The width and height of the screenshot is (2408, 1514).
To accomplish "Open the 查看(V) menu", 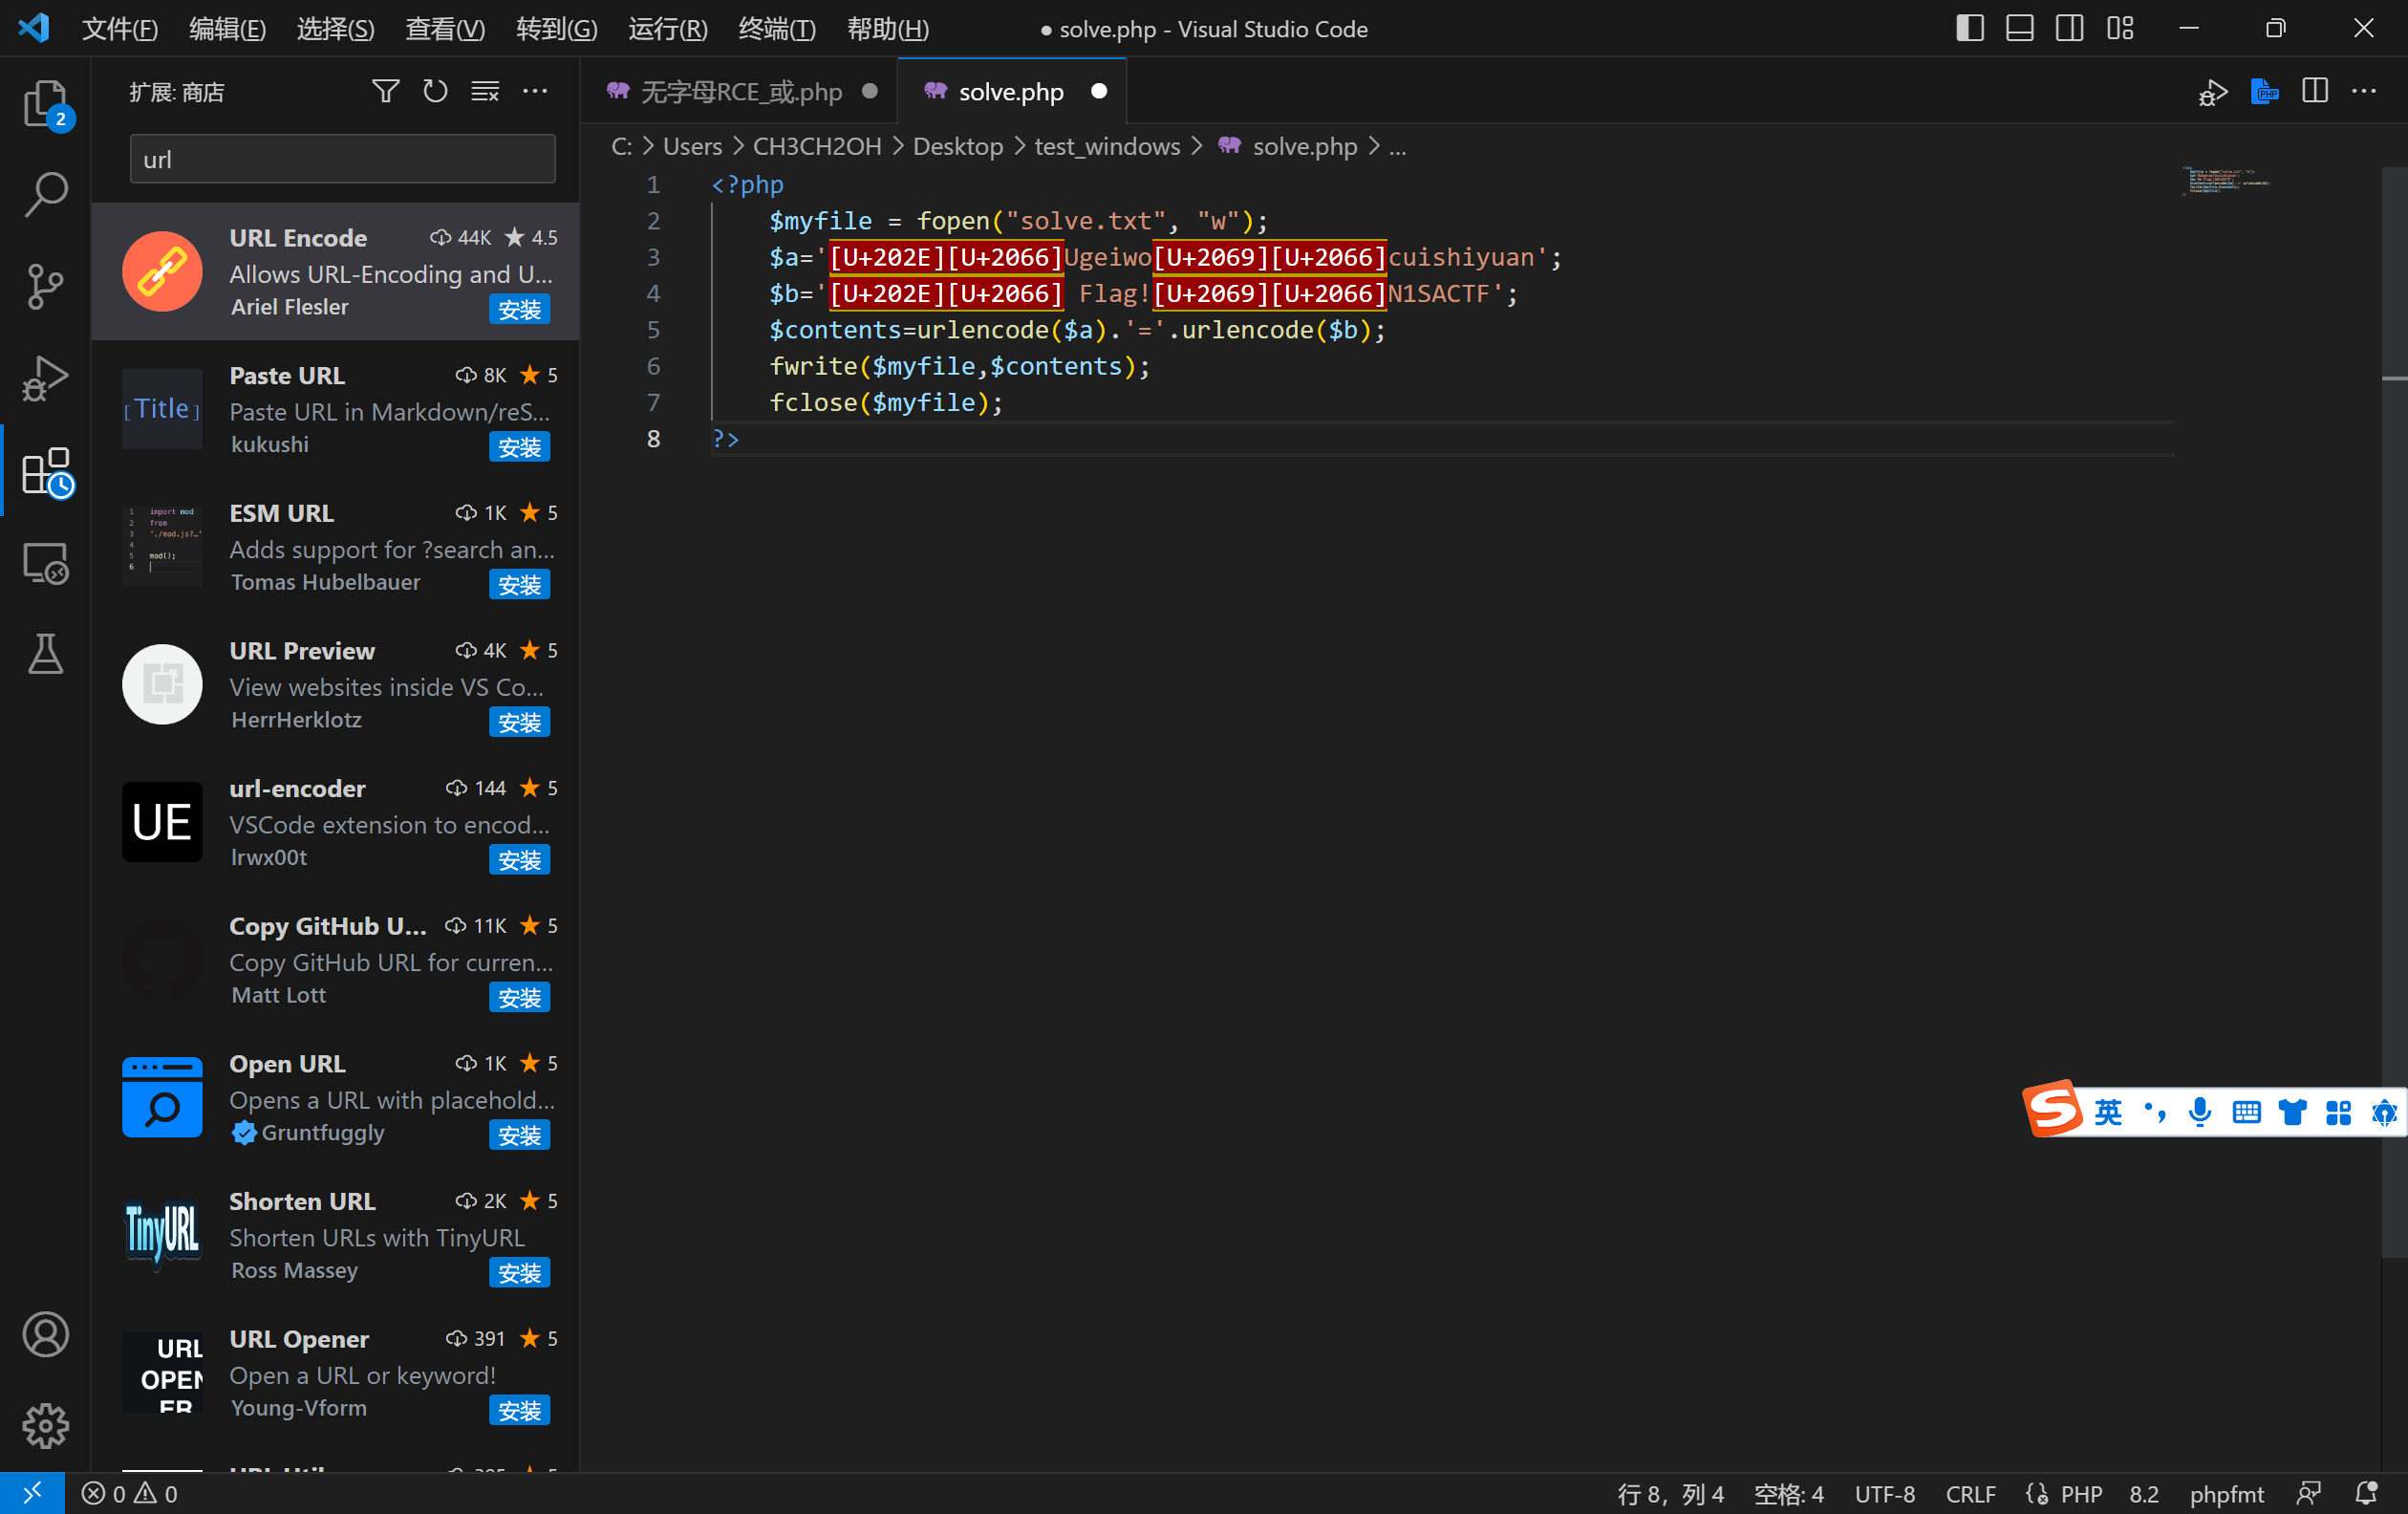I will (445, 29).
